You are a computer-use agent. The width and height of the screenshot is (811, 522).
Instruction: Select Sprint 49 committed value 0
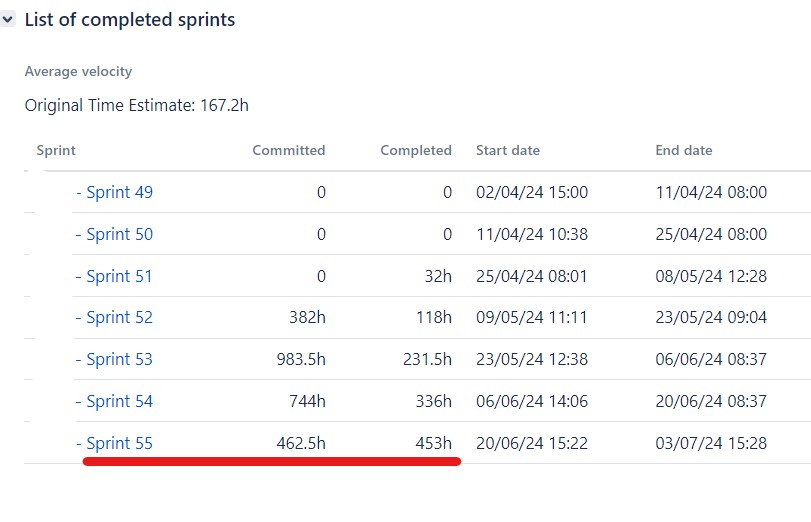point(321,192)
